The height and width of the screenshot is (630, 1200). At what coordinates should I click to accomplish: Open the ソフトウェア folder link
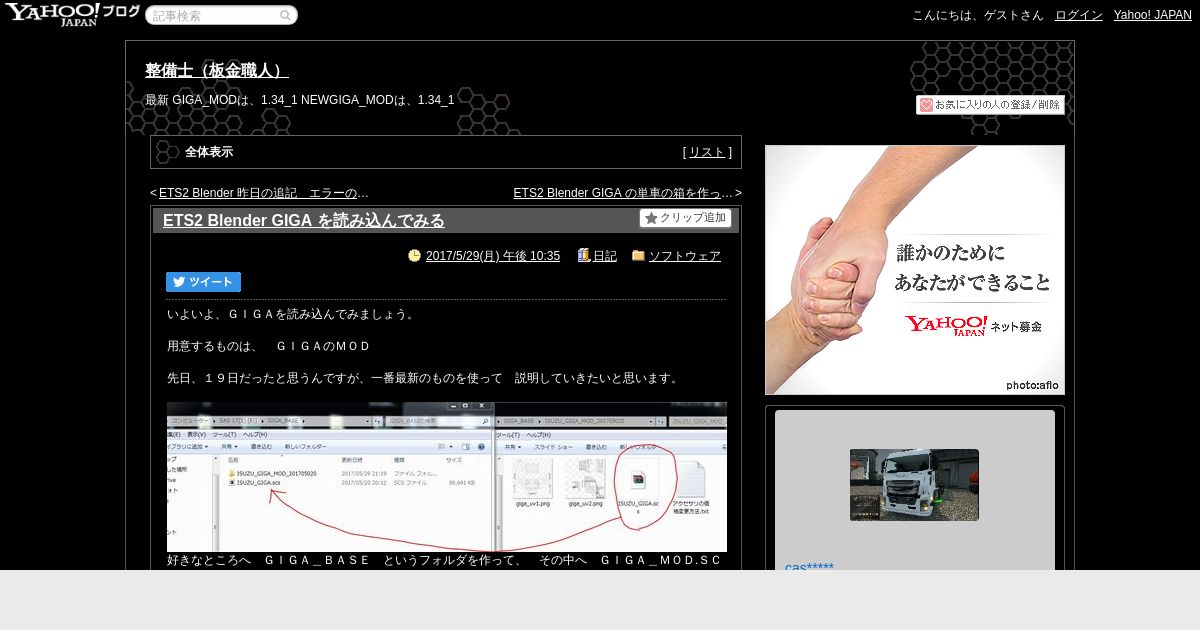pos(685,256)
